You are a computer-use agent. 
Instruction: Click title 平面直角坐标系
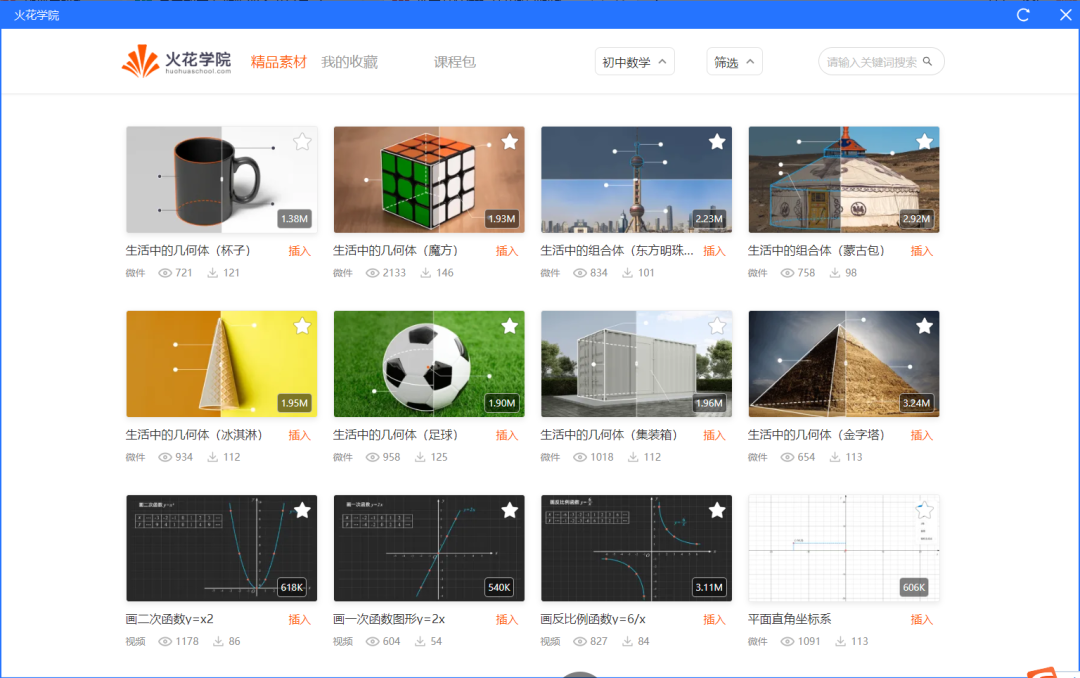(789, 619)
